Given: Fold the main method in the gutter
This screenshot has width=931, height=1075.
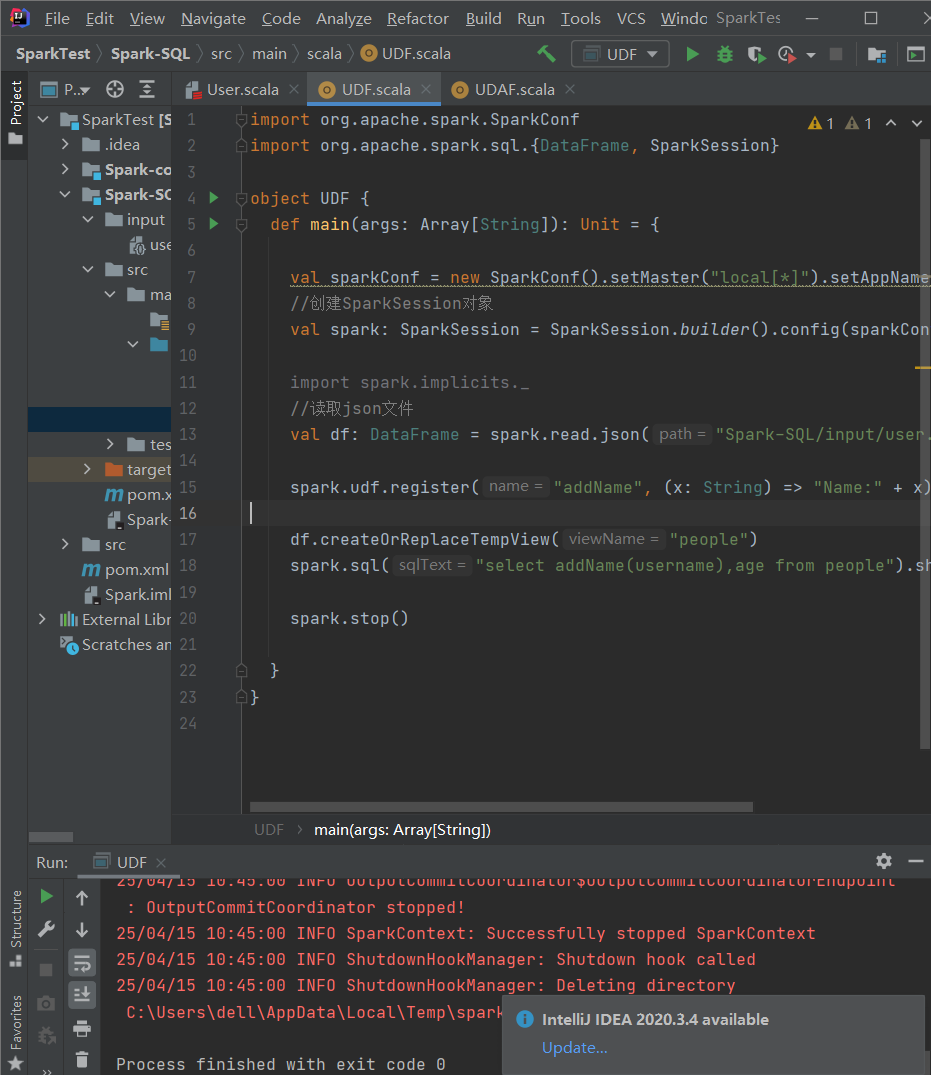Looking at the screenshot, I should tap(241, 224).
